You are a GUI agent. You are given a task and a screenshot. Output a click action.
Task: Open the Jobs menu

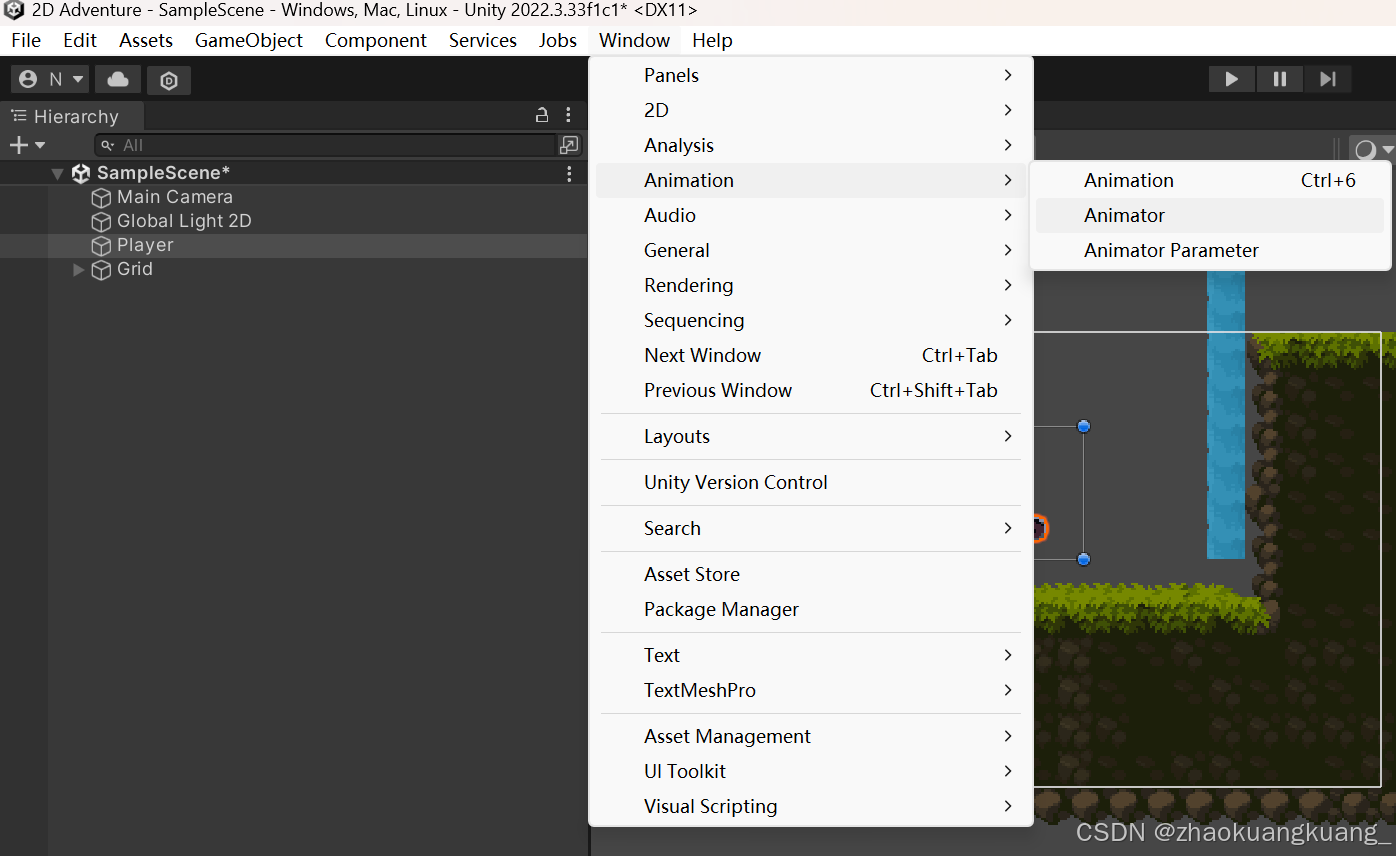tap(558, 40)
